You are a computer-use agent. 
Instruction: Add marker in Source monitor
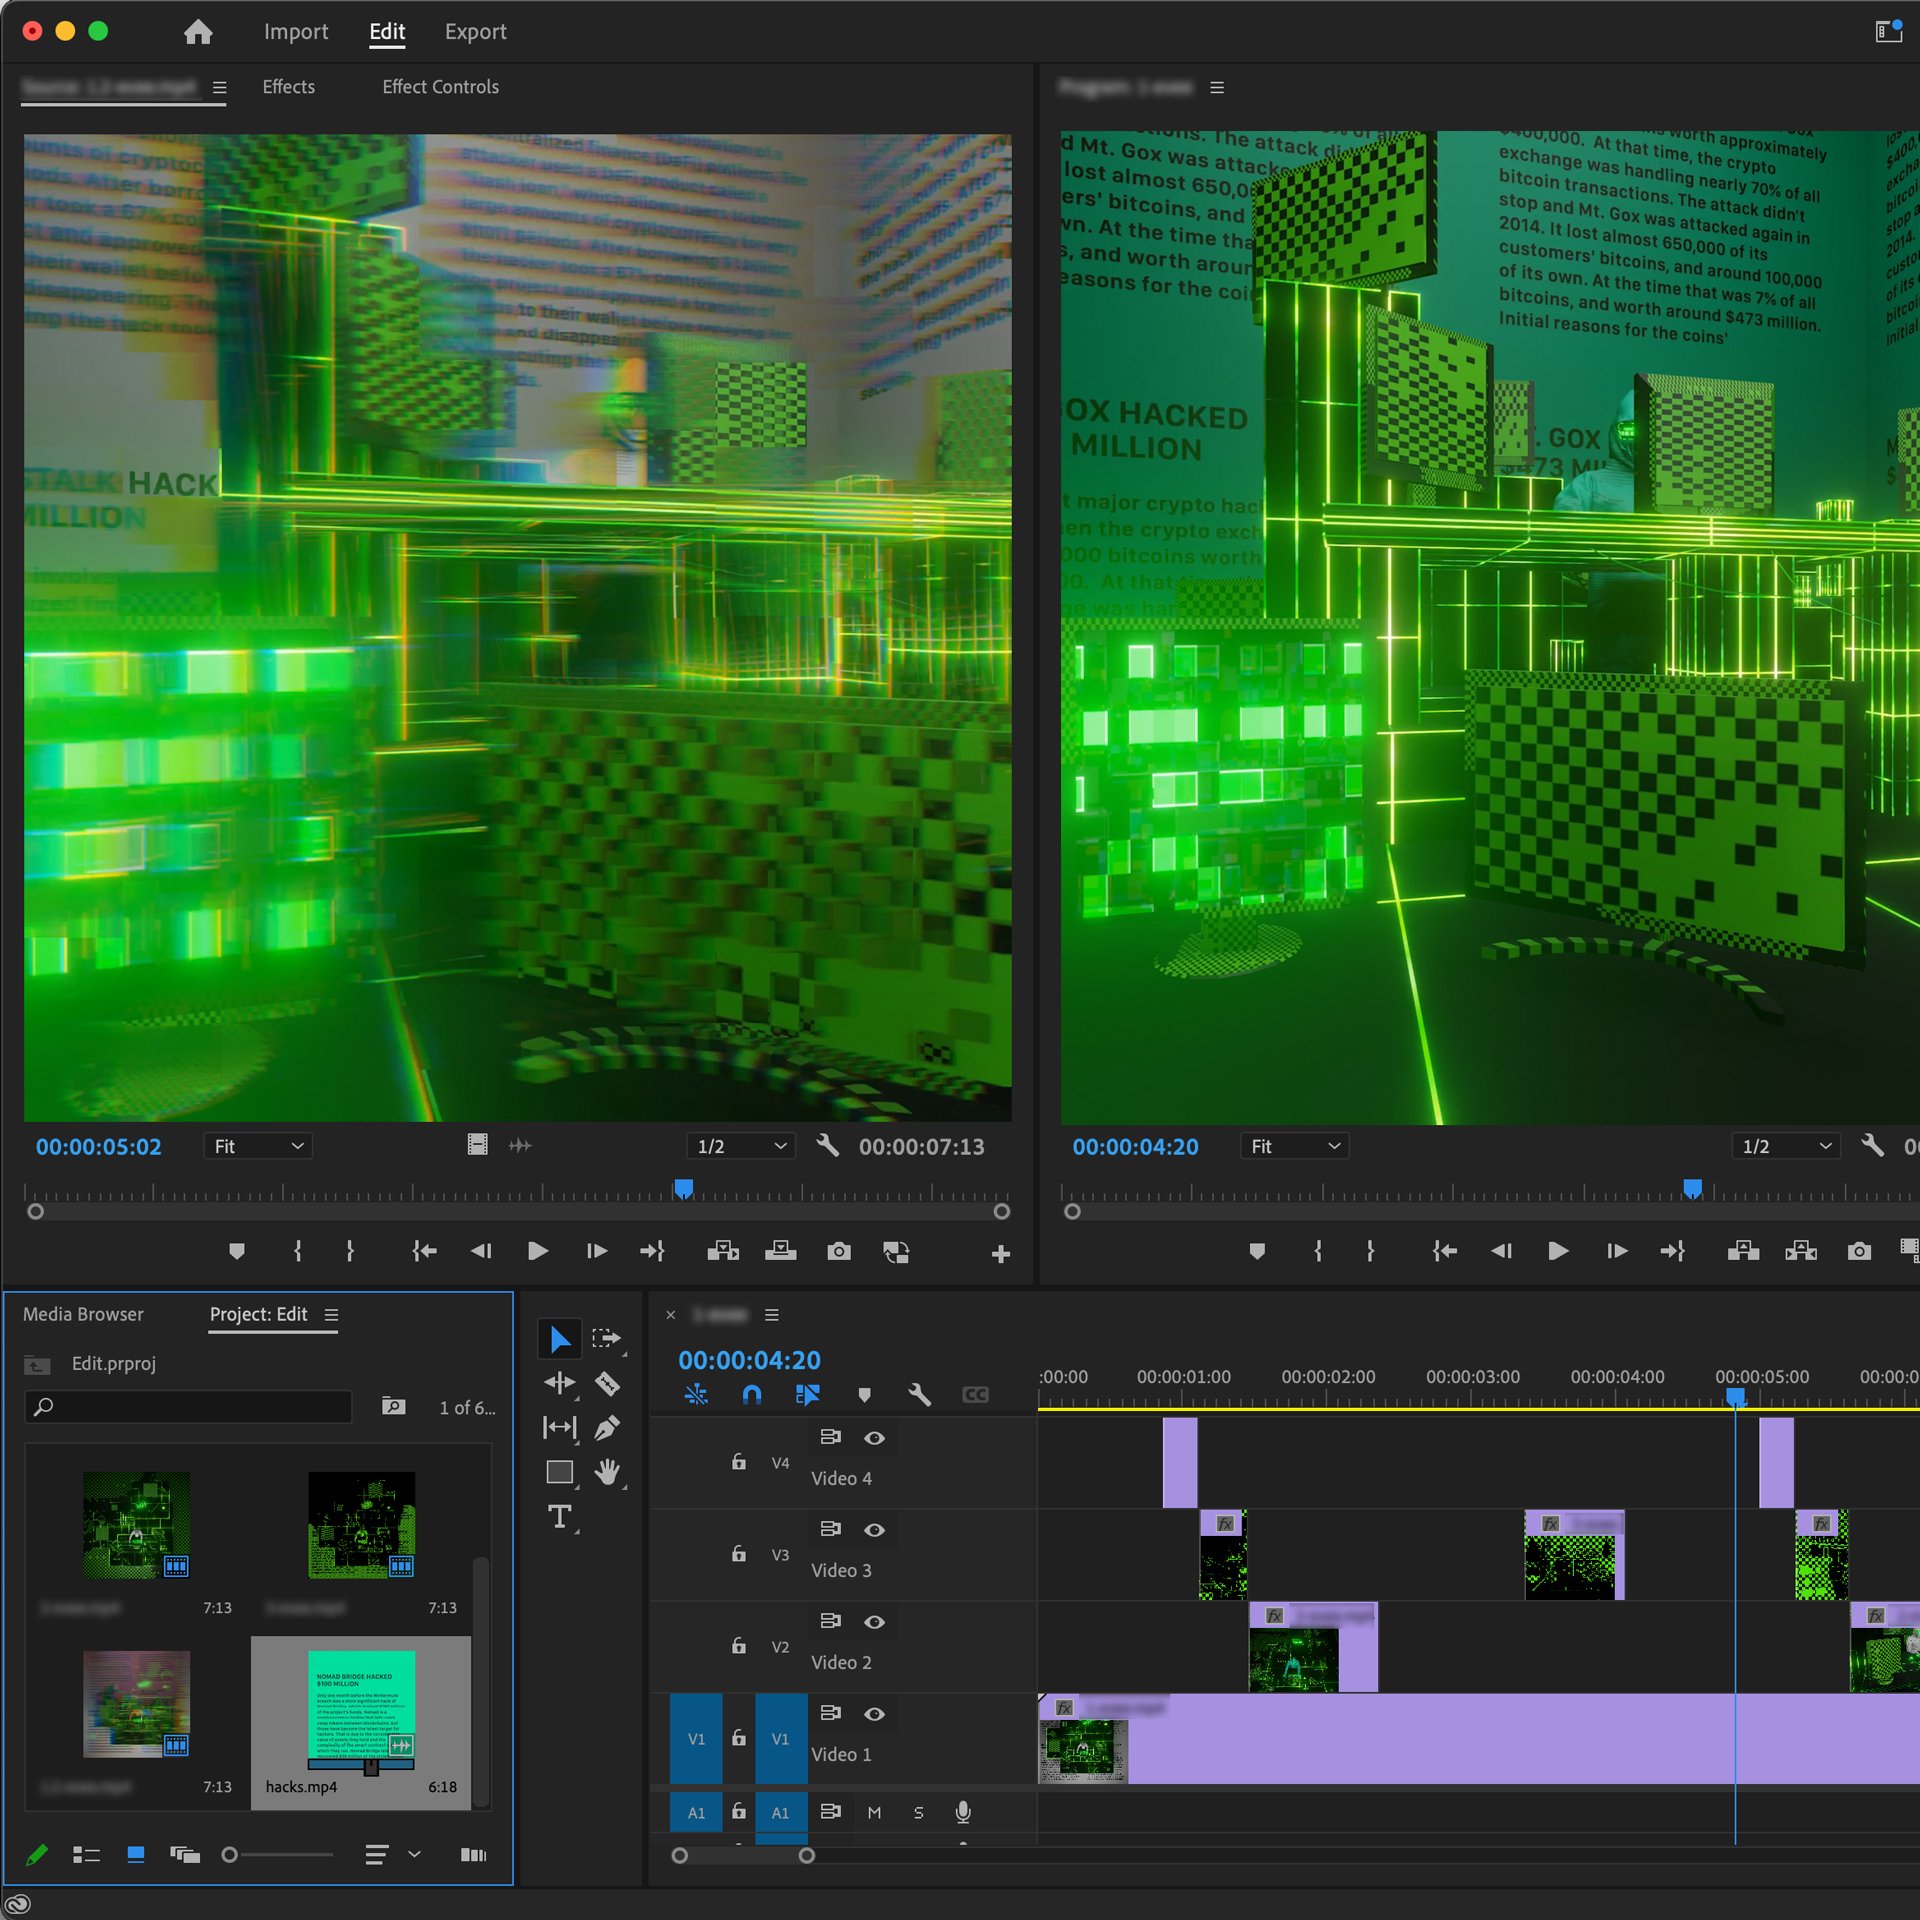click(237, 1251)
